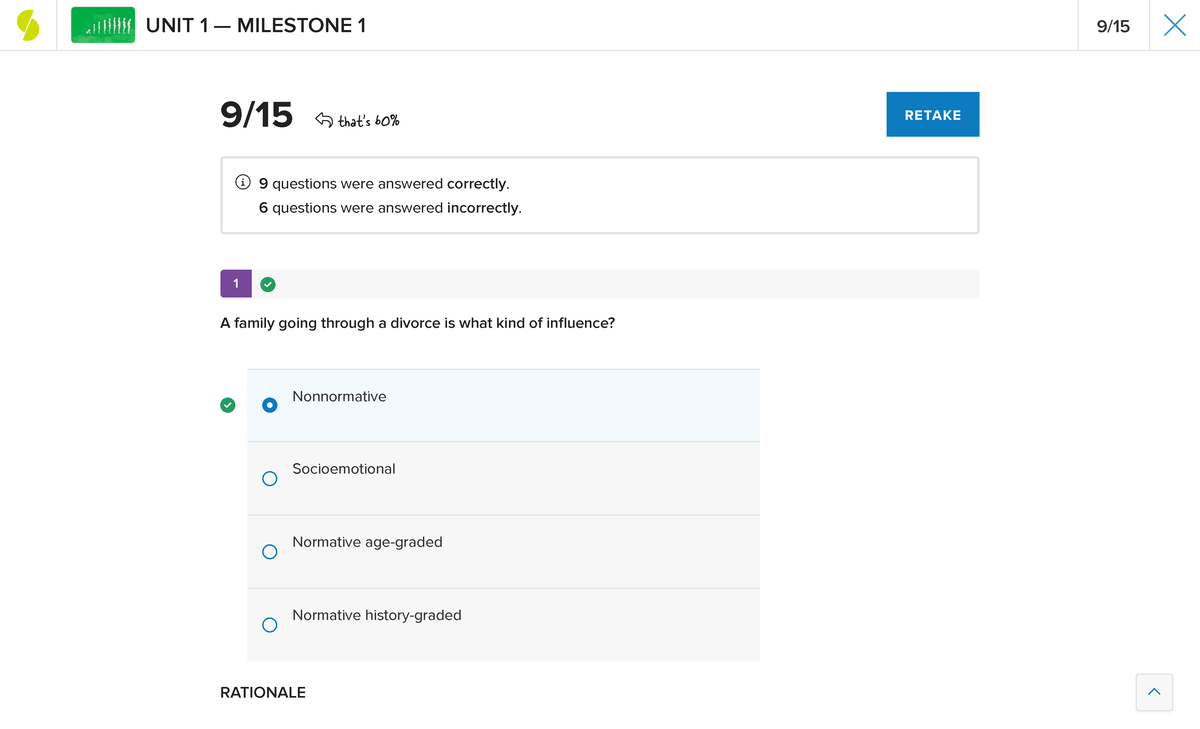This screenshot has width=1200, height=729.
Task: Click the Sophia logo icon
Action: pyautogui.click(x=28, y=26)
